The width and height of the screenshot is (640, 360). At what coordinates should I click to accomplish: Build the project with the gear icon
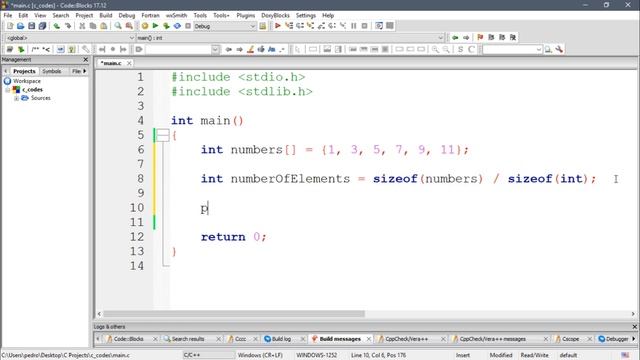(144, 26)
